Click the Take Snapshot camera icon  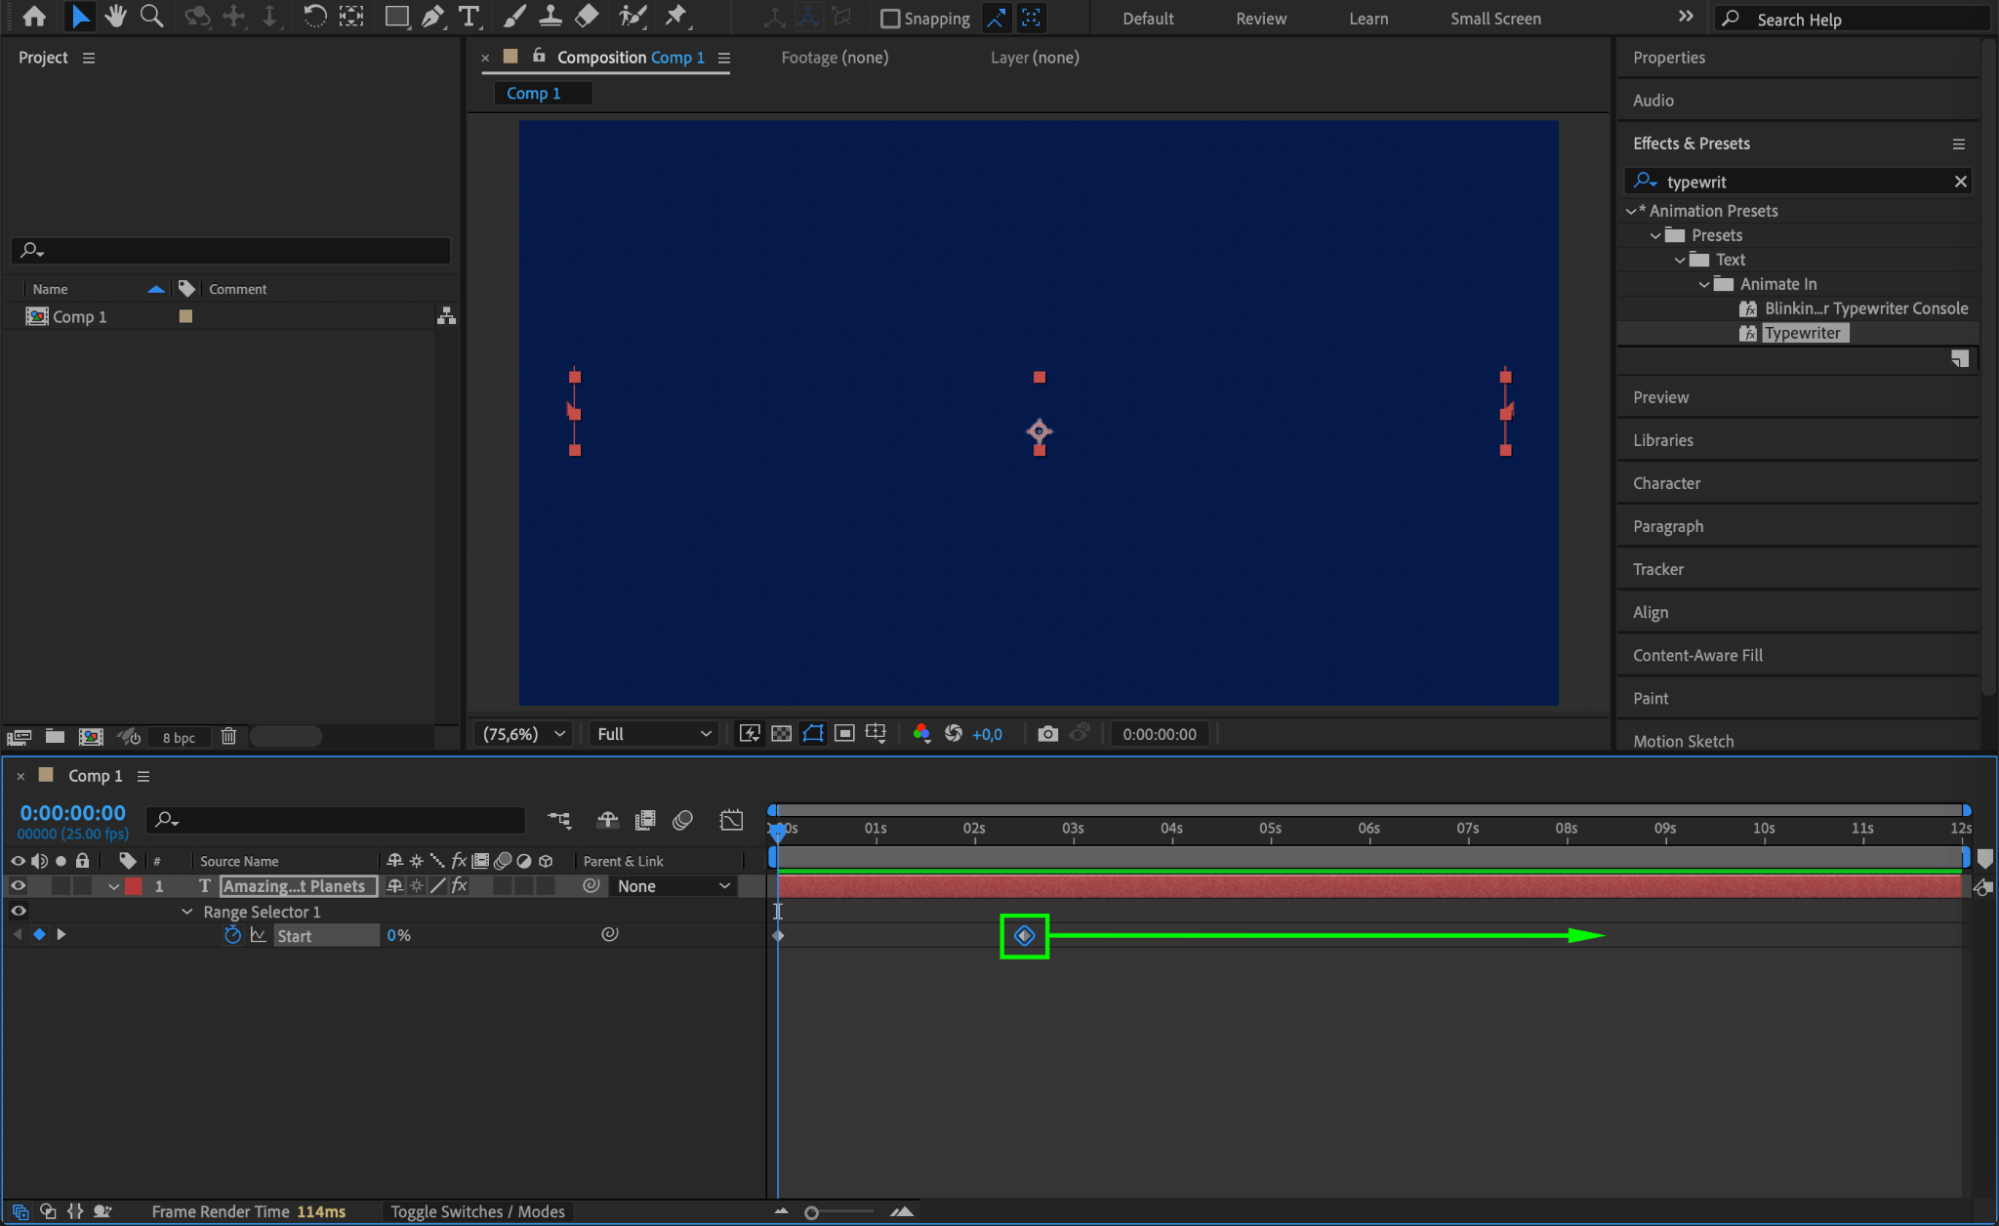pyautogui.click(x=1047, y=734)
